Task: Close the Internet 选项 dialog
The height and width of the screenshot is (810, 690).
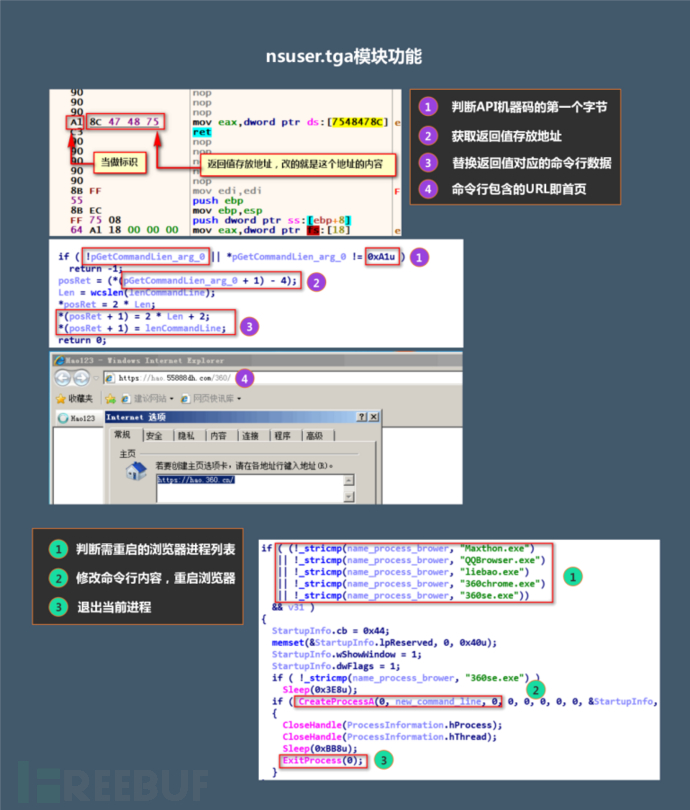Action: pyautogui.click(x=373, y=417)
